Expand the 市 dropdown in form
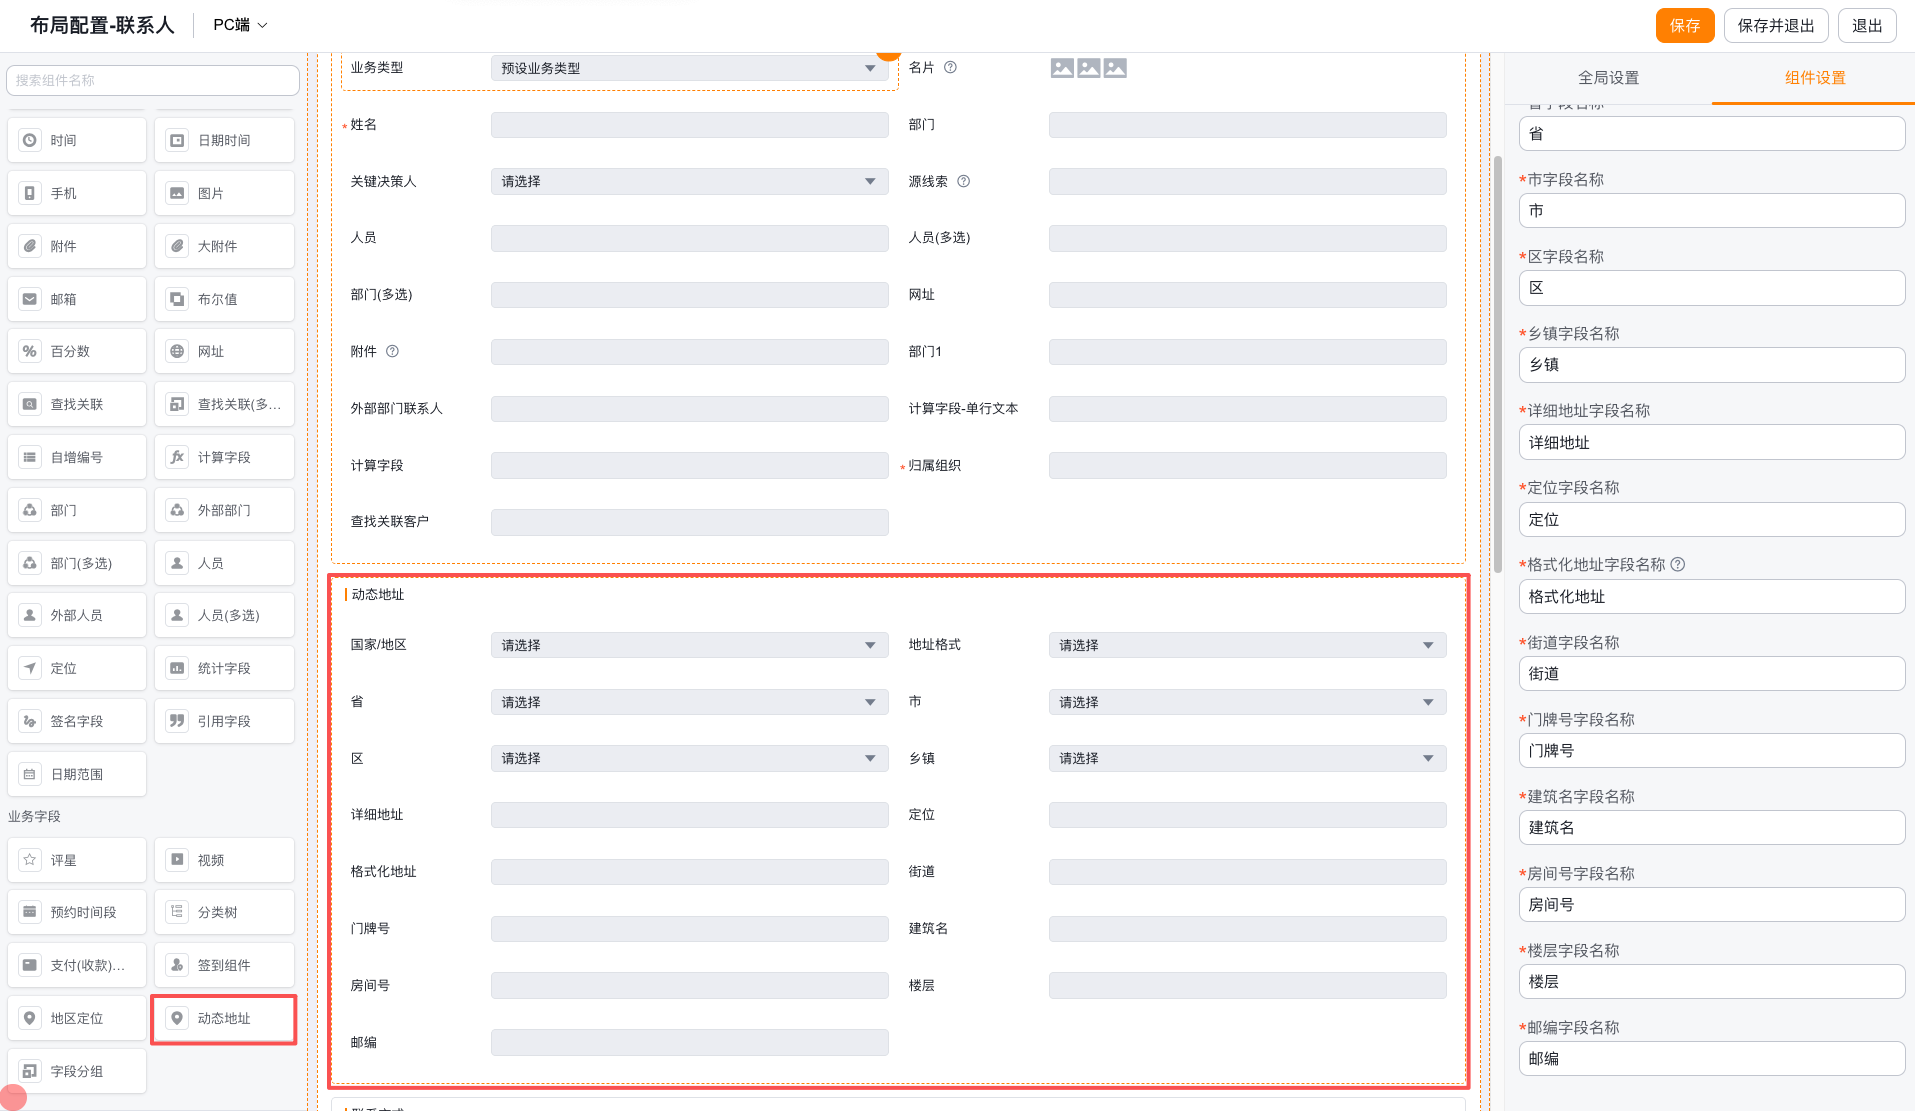The width and height of the screenshot is (1915, 1111). click(x=1247, y=702)
